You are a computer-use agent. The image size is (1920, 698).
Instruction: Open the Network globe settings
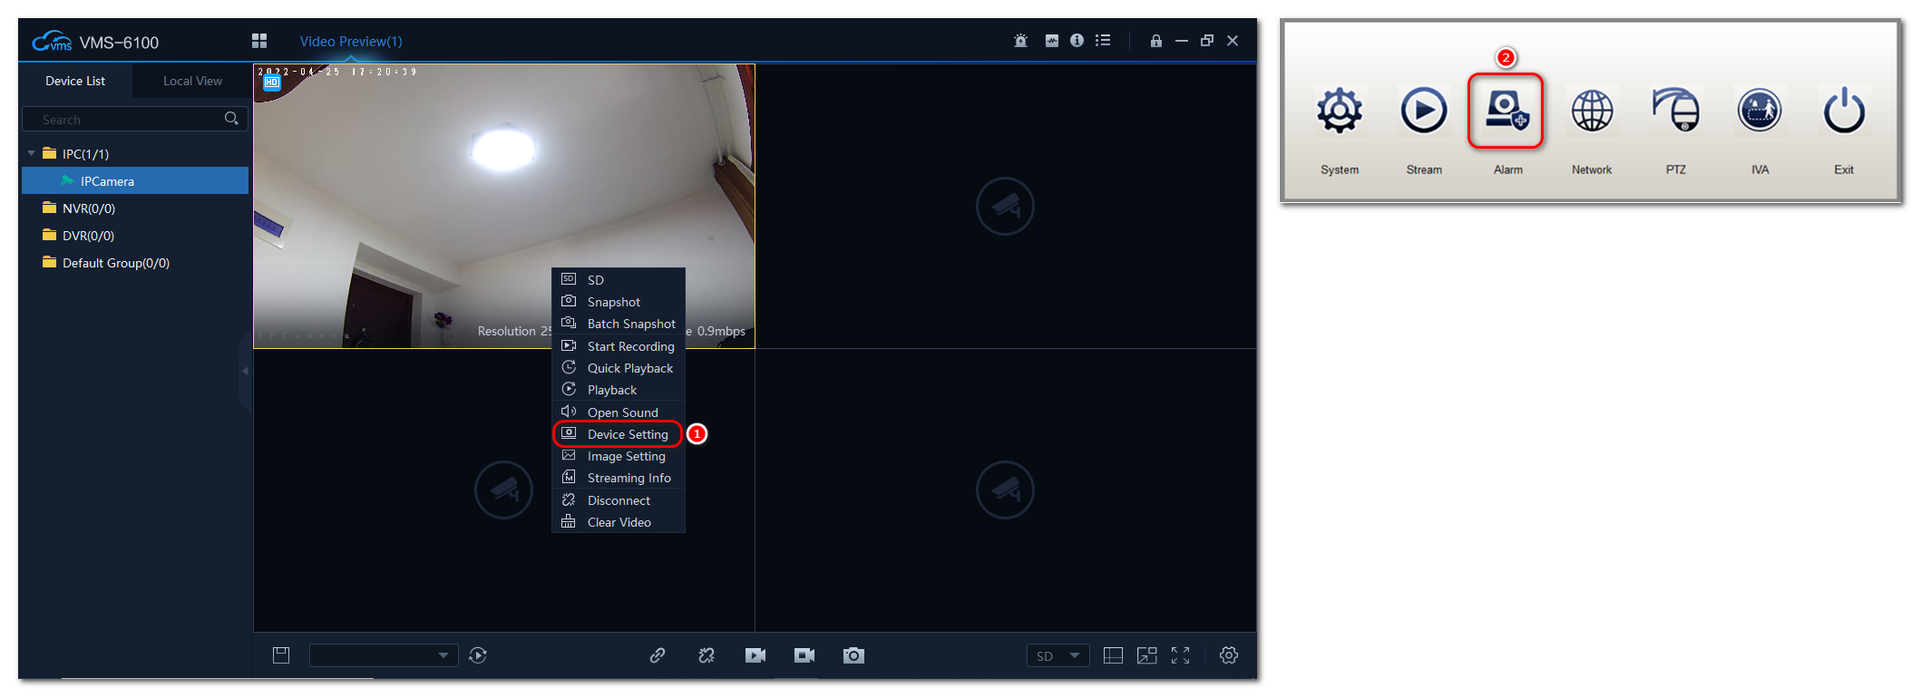(x=1591, y=111)
